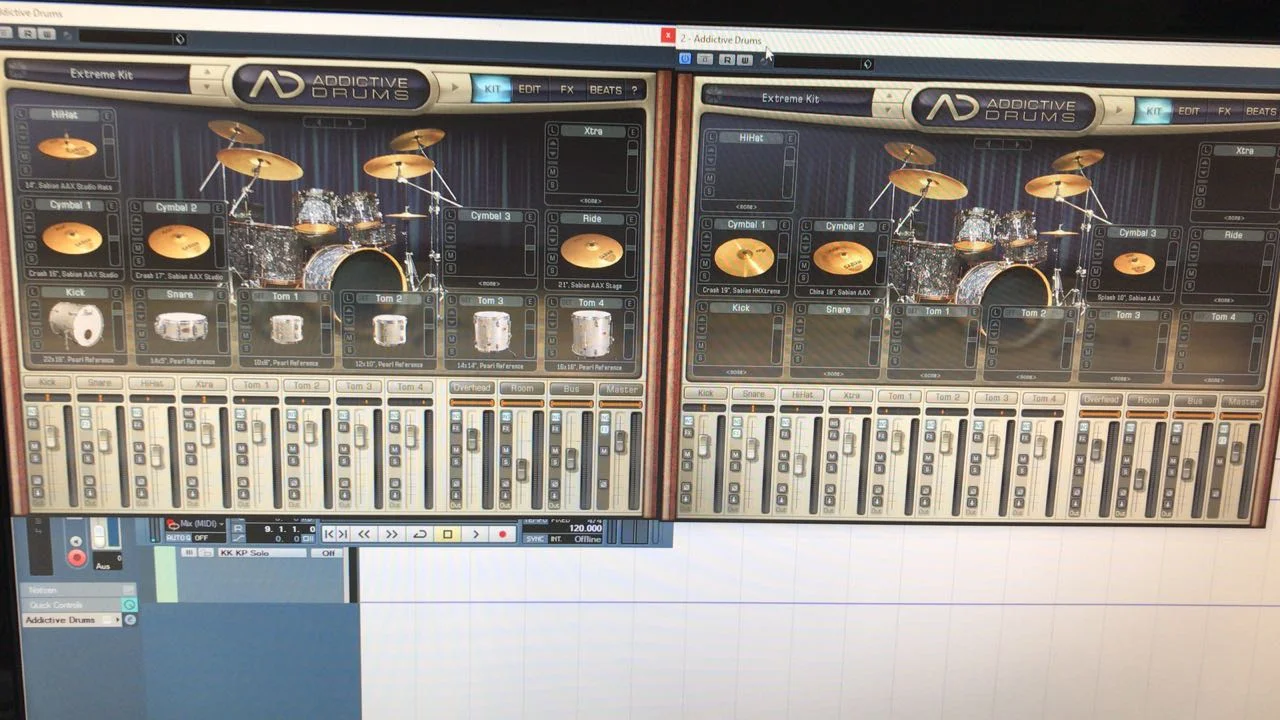Click the Kick channel button in right mixer
The height and width of the screenshot is (720, 1280).
point(705,393)
